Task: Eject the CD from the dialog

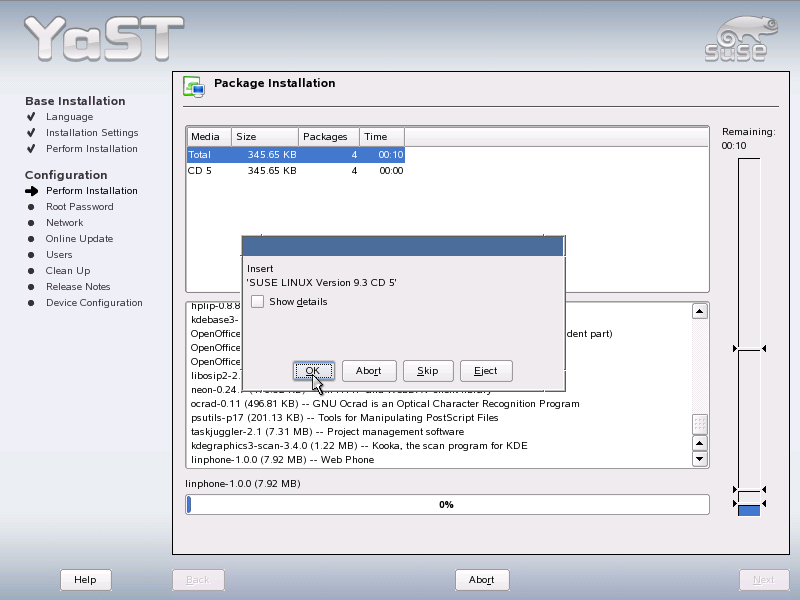Action: [486, 371]
